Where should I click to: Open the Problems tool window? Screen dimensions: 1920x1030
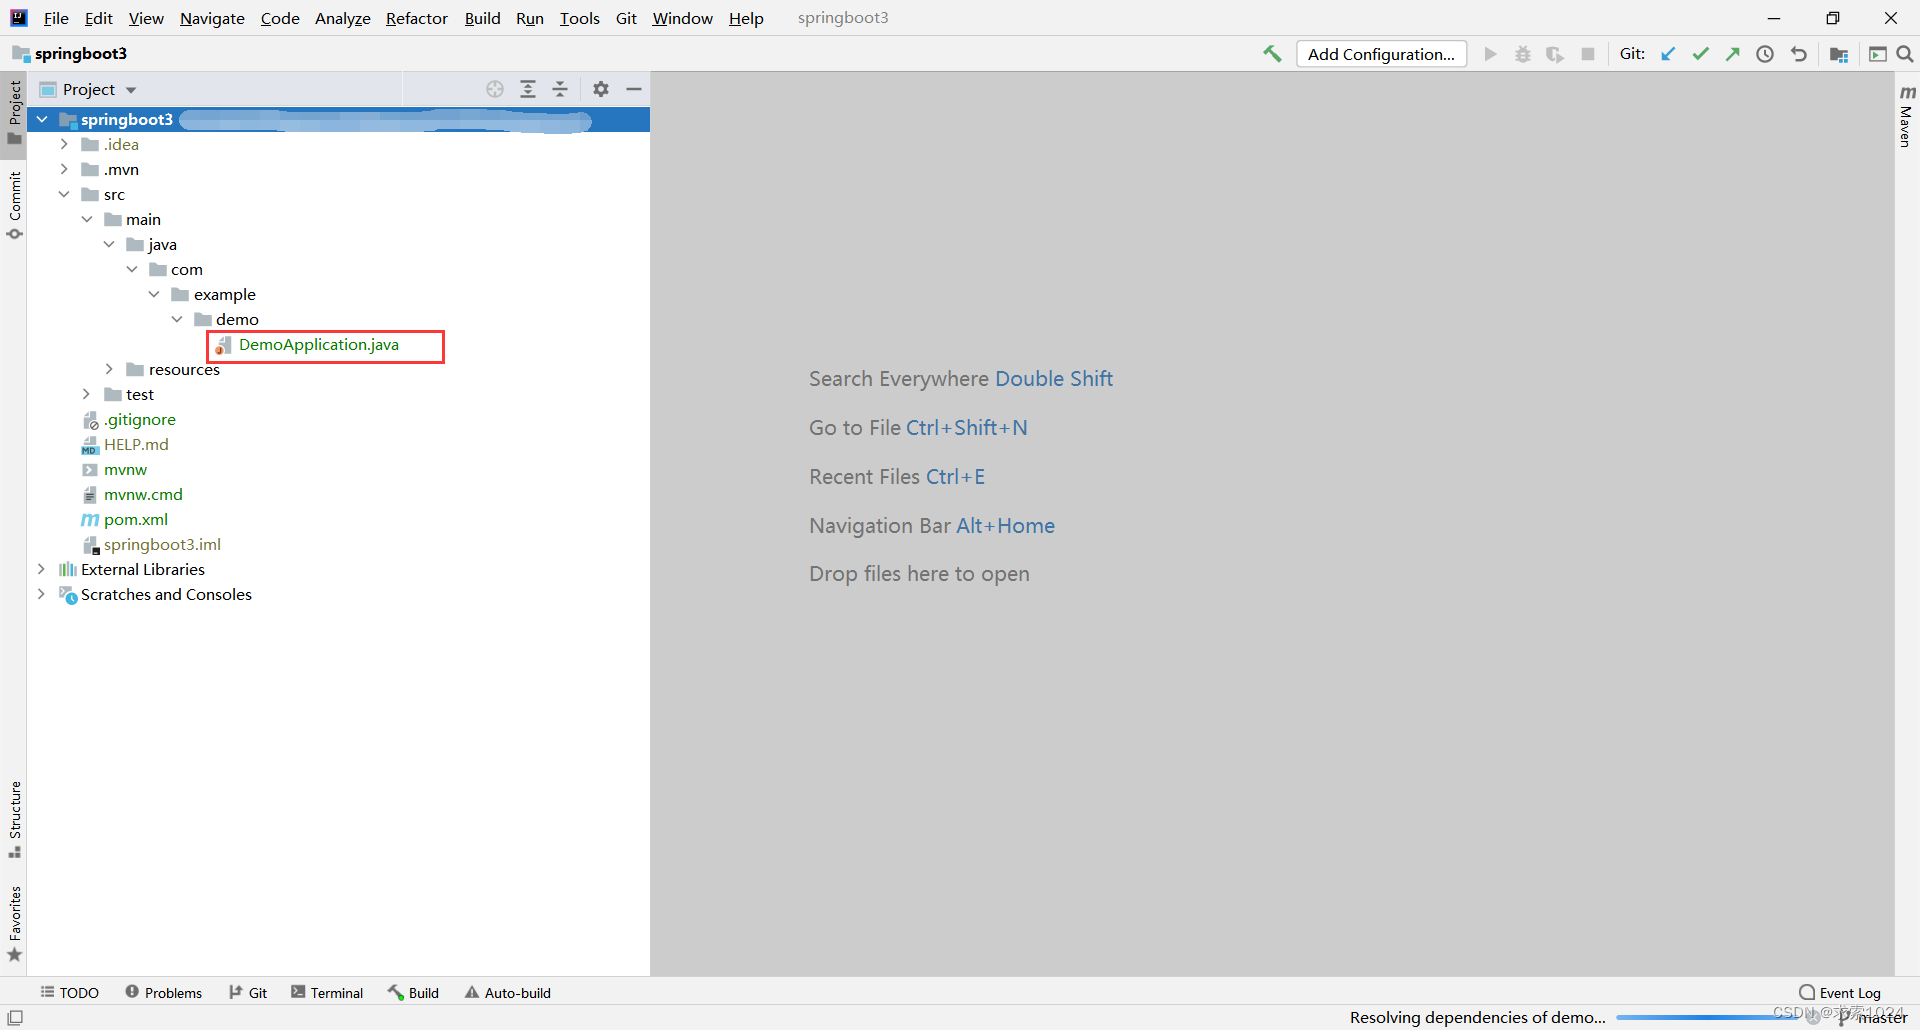(164, 992)
